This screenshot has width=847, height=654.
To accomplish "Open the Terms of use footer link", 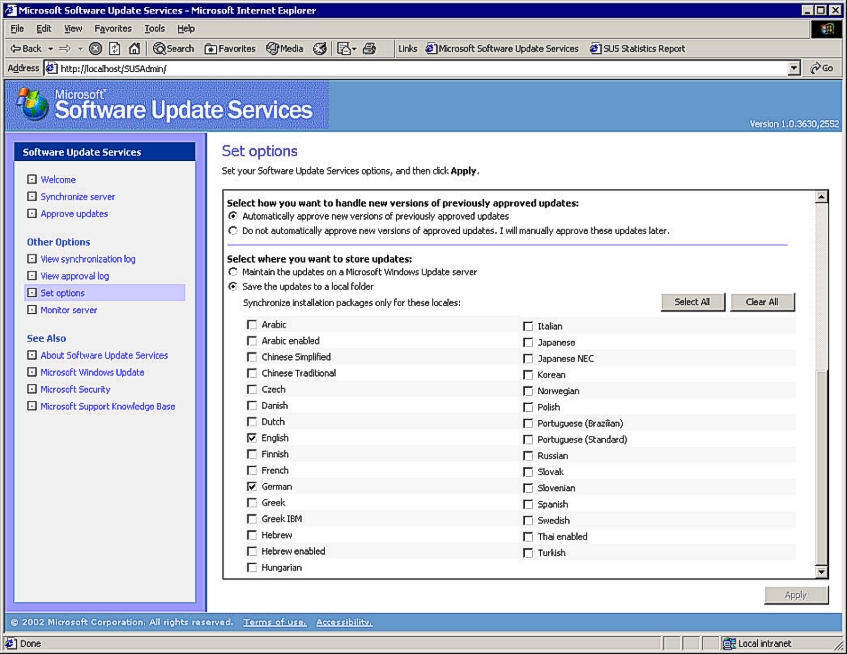I will pyautogui.click(x=275, y=622).
